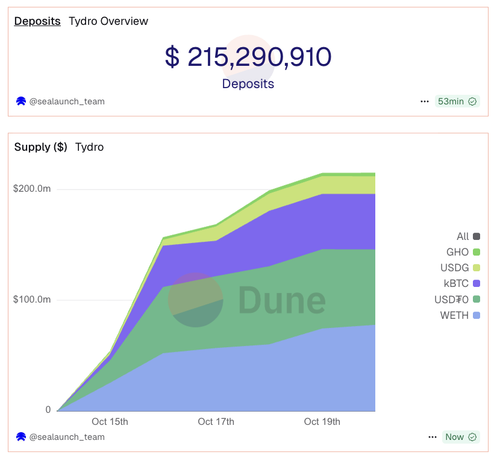Screen dimensions: 500x463
Task: Select the Tydro Overview query label
Action: [x=108, y=21]
